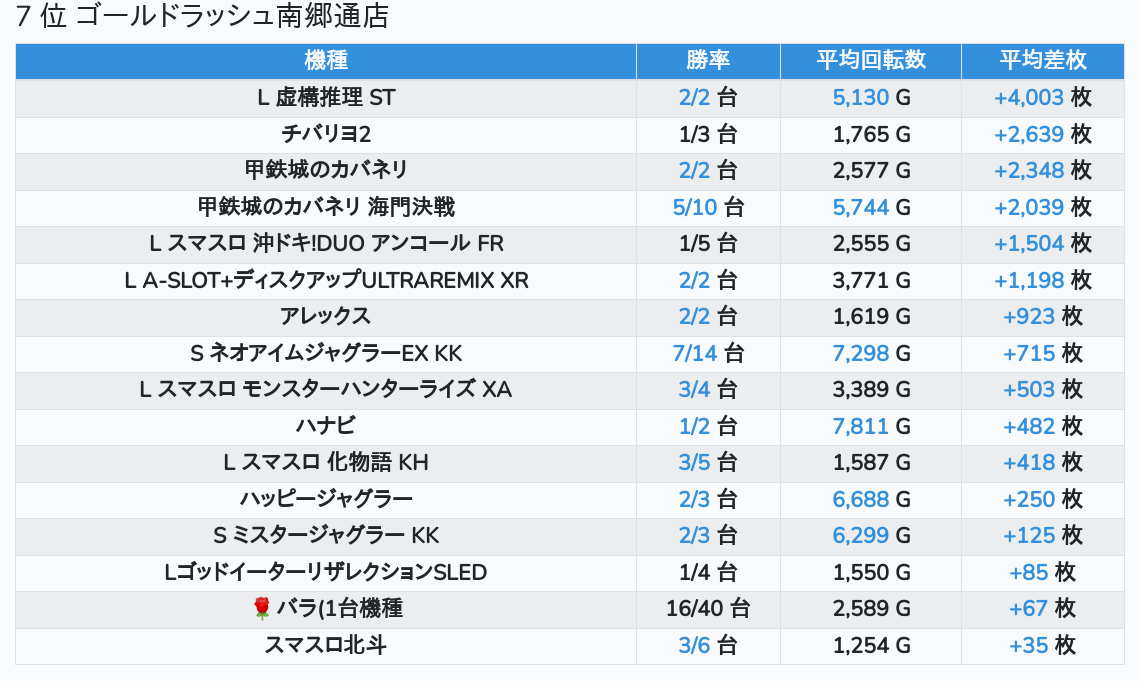
Task: Open the ハッピージャグラー row
Action: (325, 499)
